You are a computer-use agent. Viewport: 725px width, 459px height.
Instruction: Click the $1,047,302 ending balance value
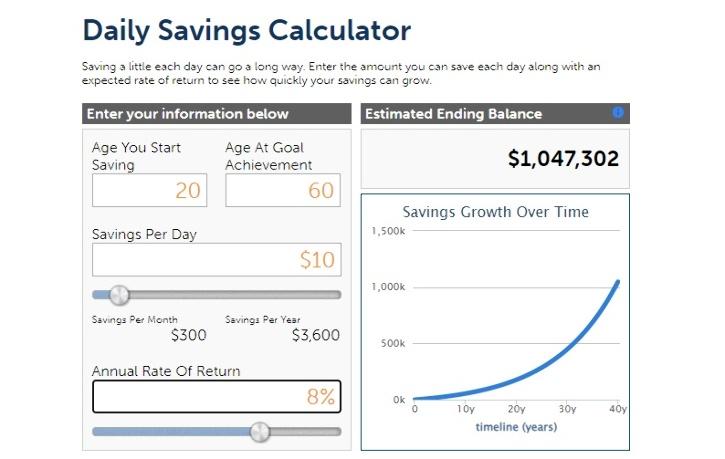pos(563,159)
